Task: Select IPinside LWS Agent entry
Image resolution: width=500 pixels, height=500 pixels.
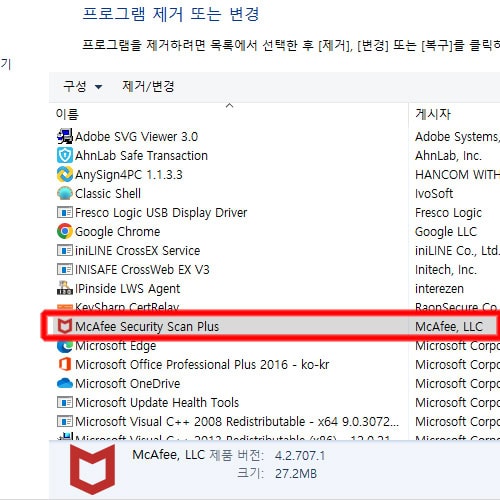Action: 127,289
